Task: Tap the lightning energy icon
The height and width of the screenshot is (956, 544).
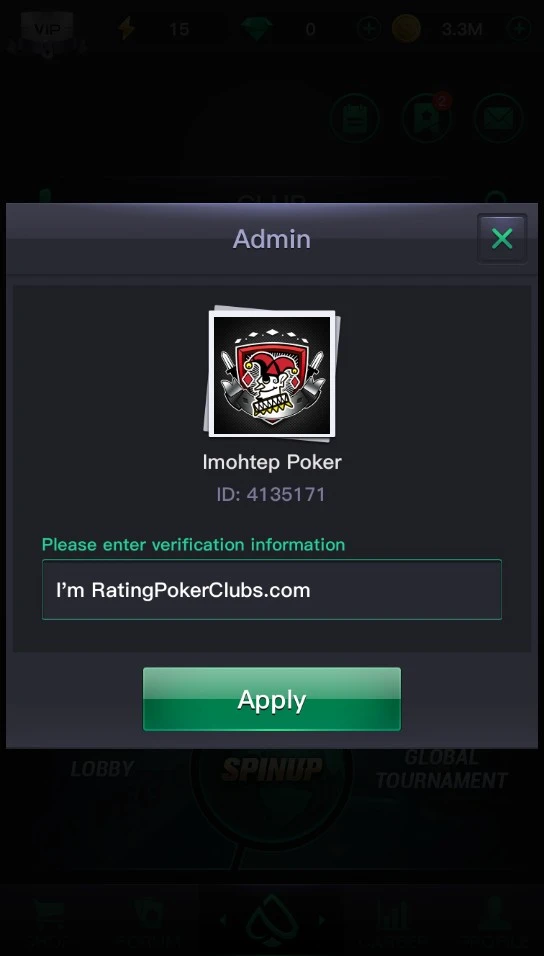Action: [x=126, y=29]
